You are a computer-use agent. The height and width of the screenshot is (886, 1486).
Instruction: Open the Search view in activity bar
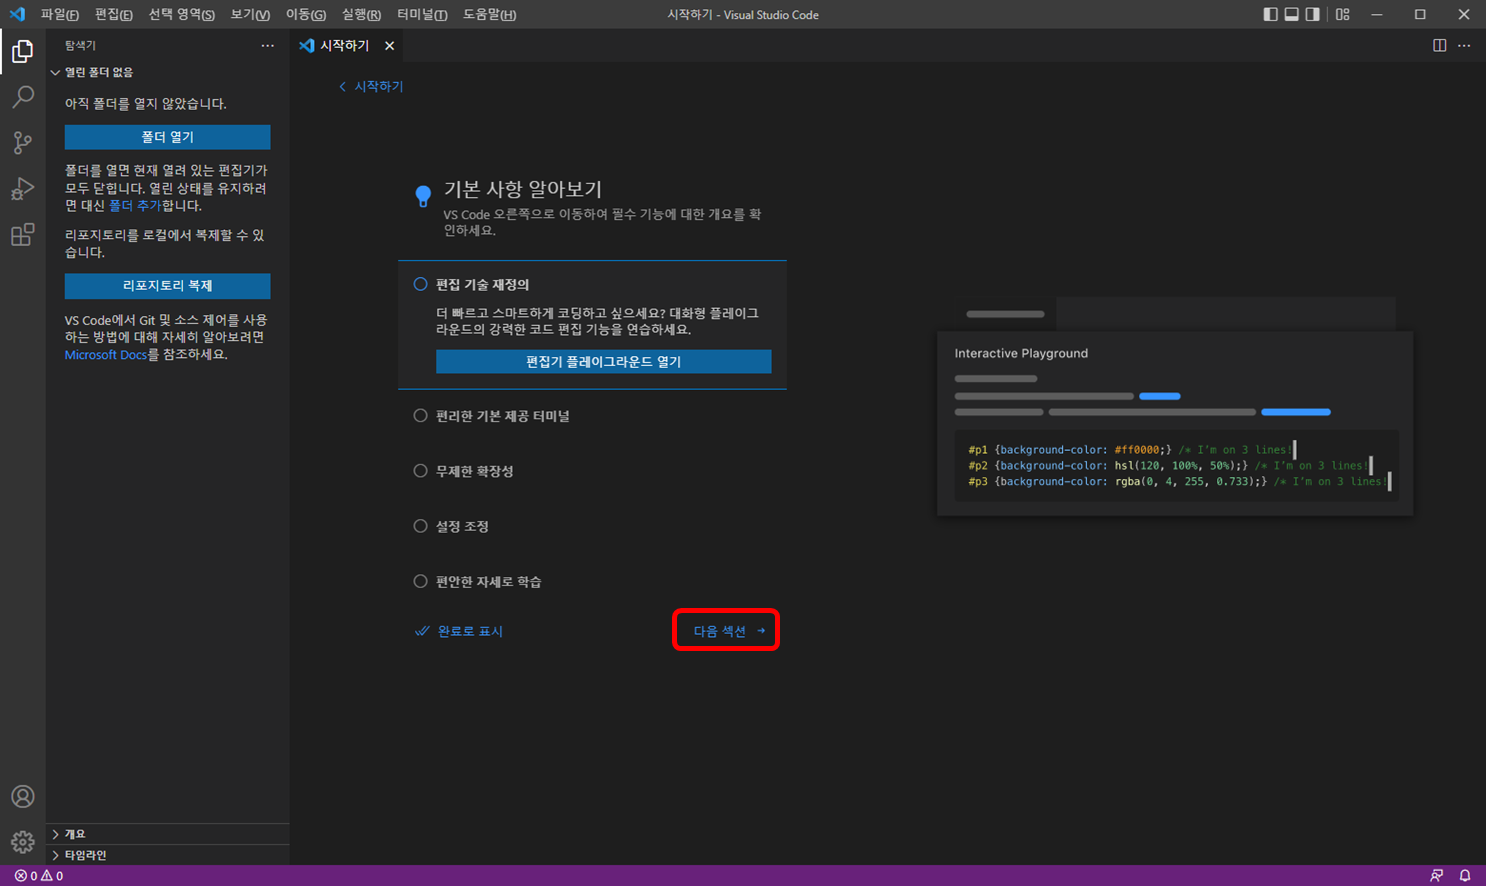[22, 97]
